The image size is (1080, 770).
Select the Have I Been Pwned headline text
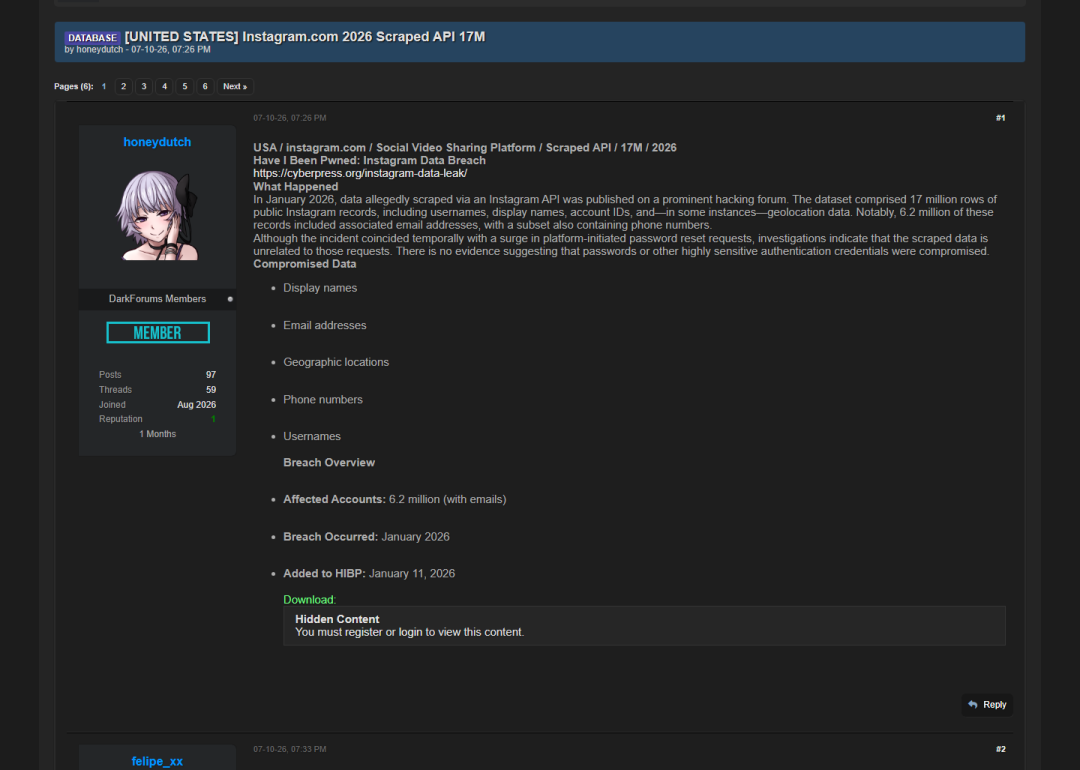(369, 160)
